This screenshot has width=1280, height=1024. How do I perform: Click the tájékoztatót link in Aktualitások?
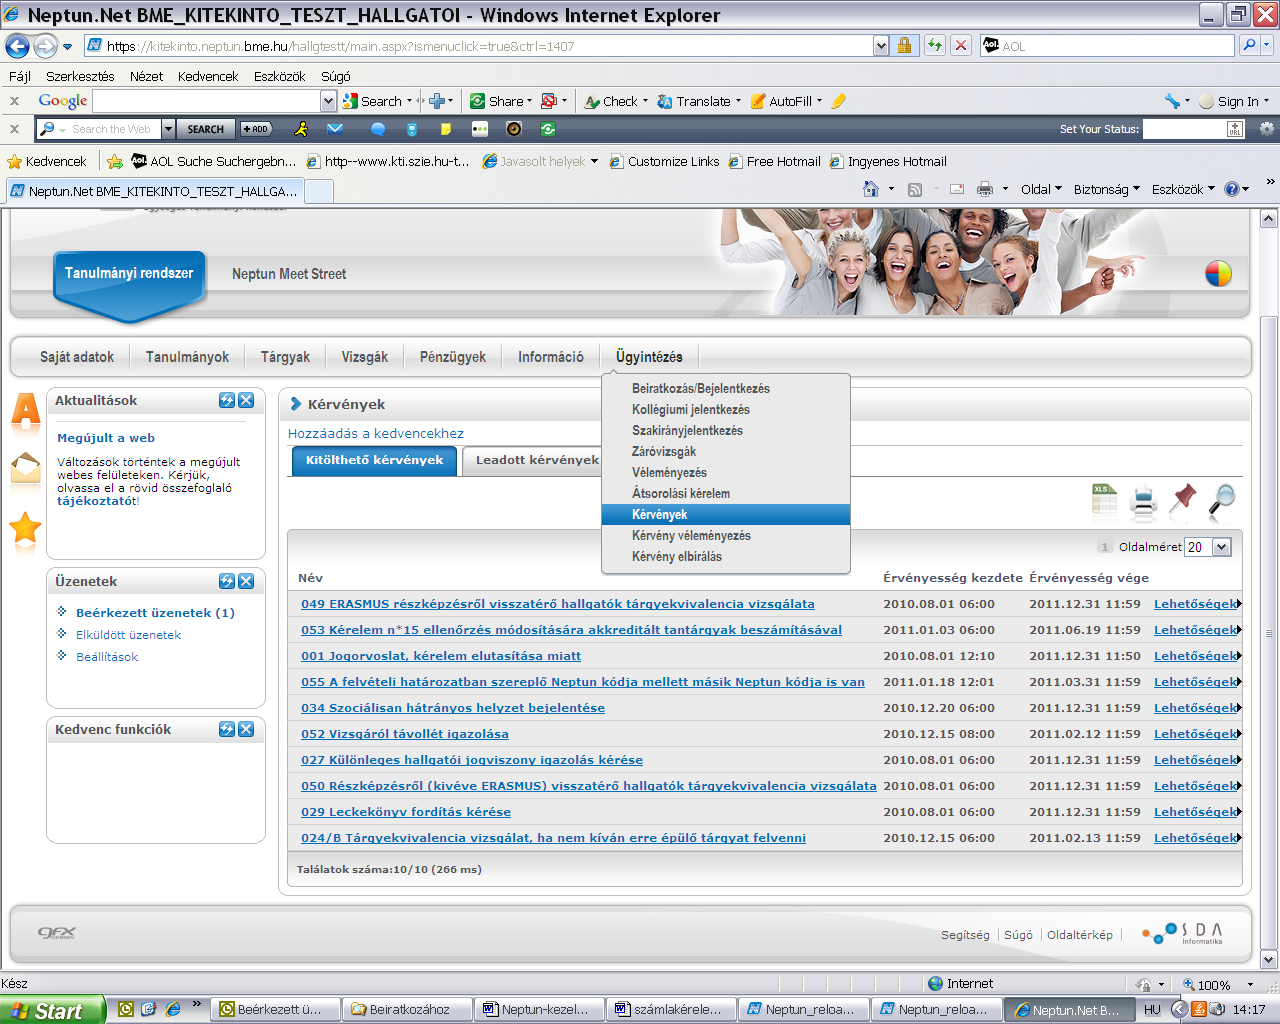97,501
